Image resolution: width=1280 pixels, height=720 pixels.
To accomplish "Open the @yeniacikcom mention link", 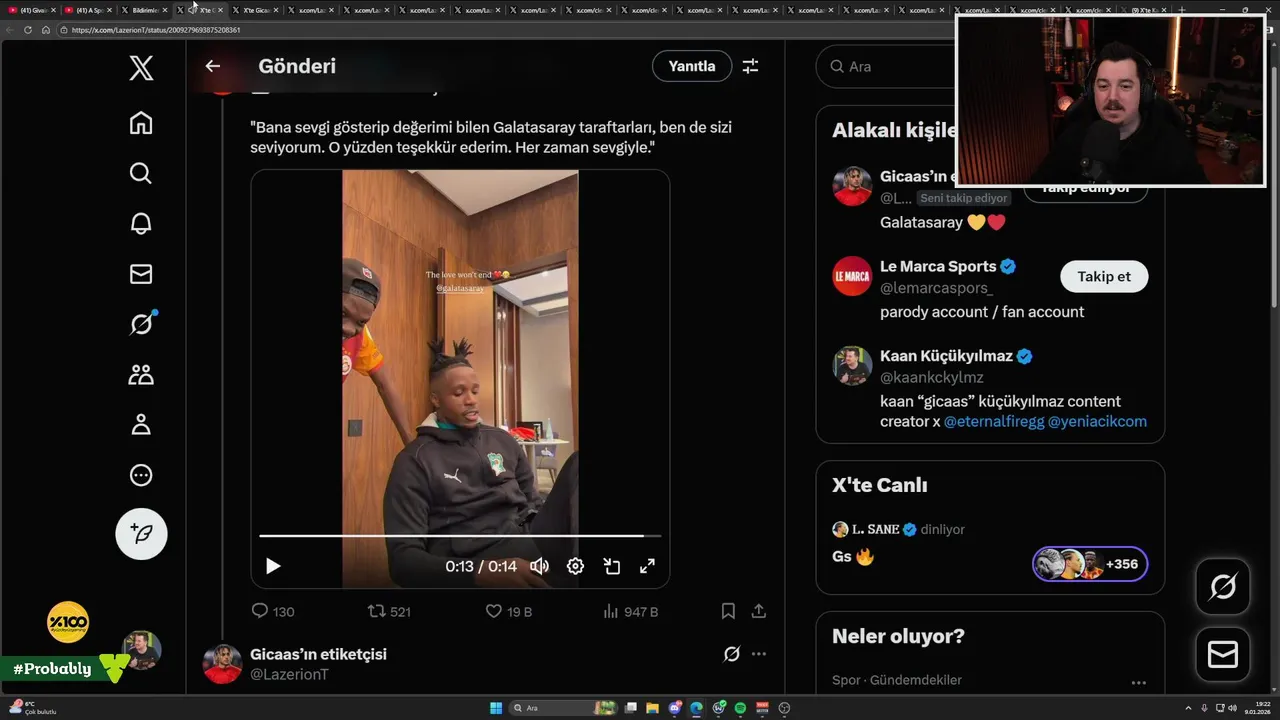I will pyautogui.click(x=1097, y=421).
